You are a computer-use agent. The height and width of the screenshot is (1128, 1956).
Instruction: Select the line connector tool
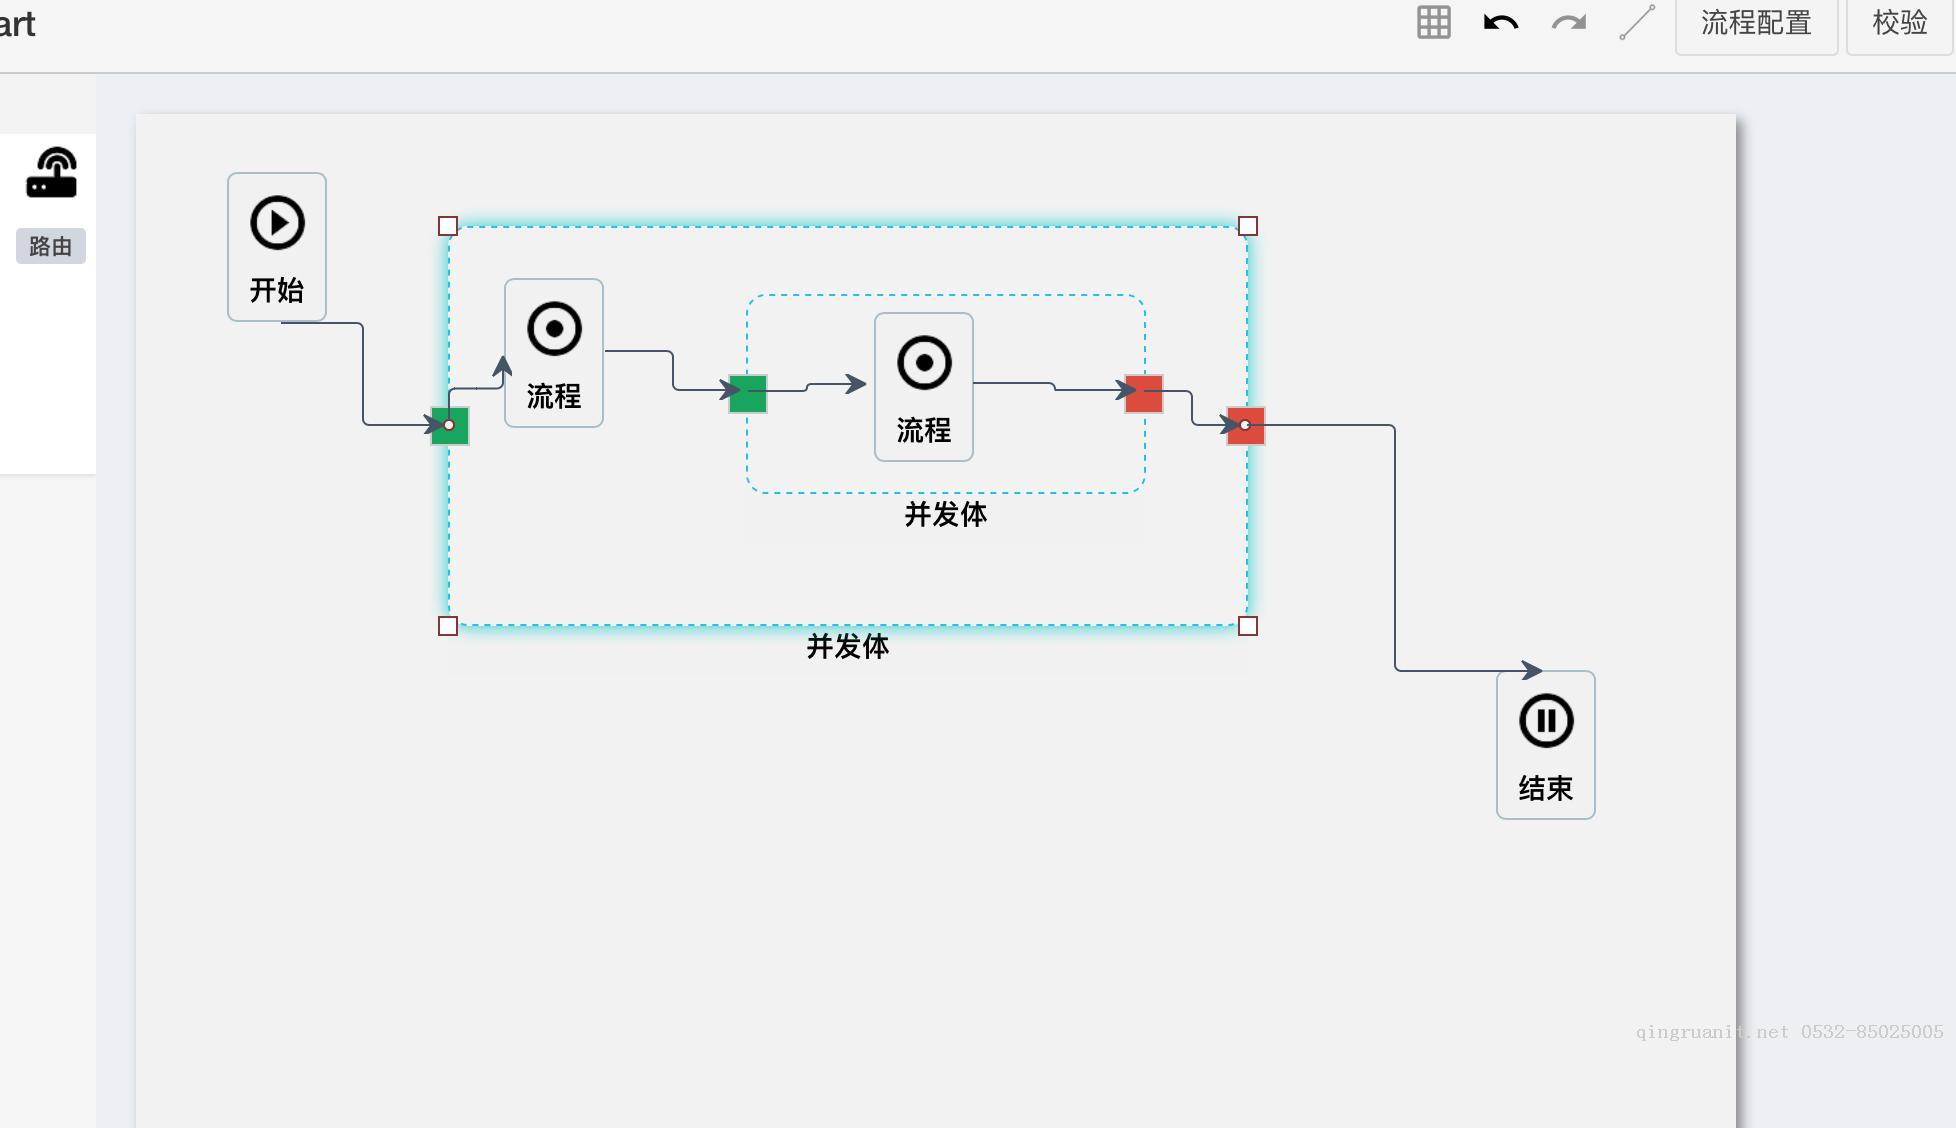click(x=1637, y=22)
